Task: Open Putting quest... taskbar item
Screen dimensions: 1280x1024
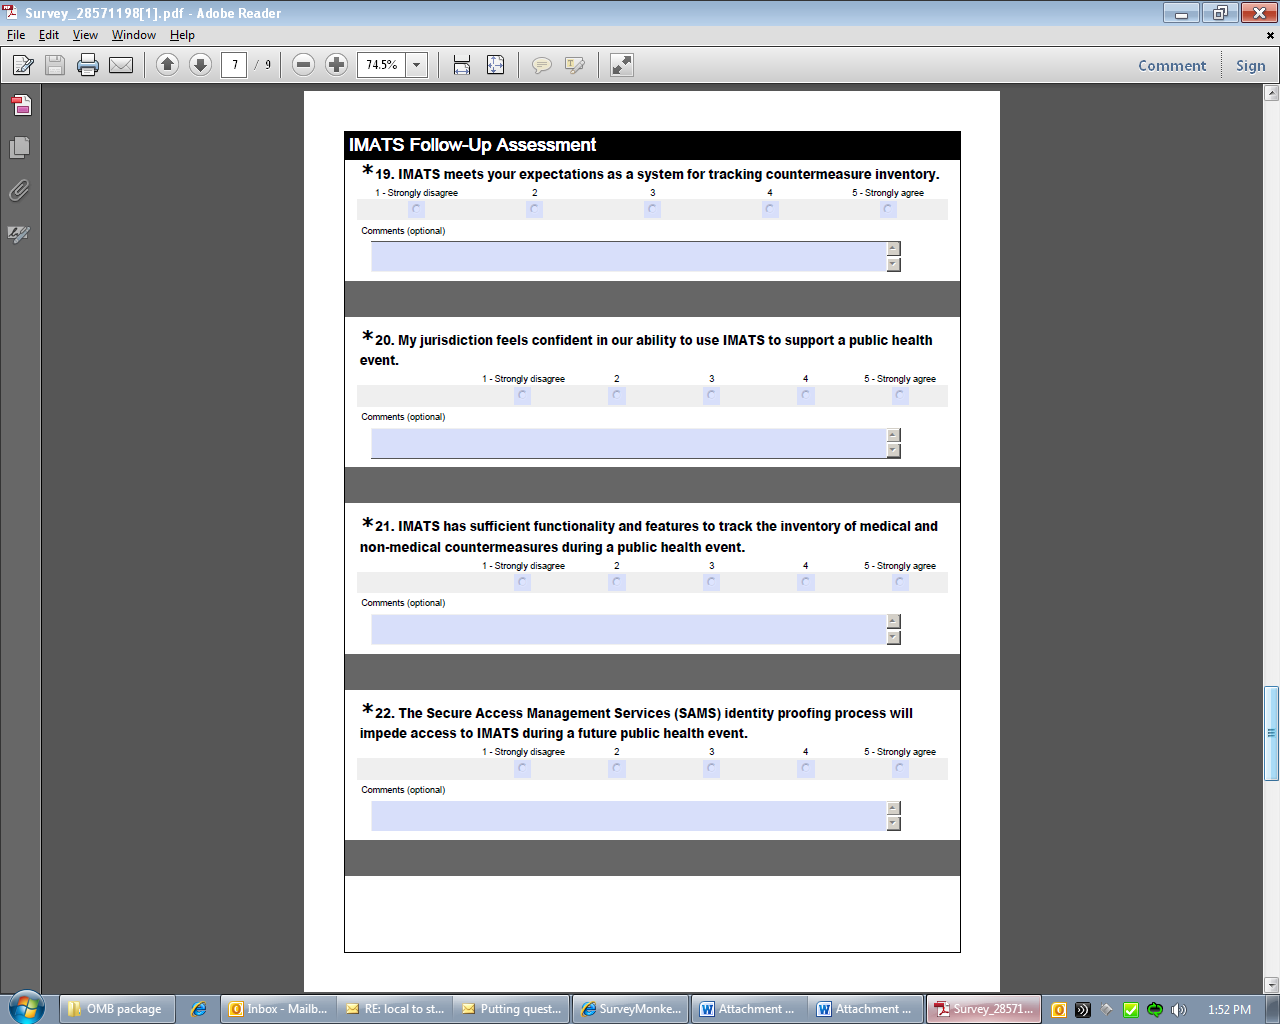Action: click(513, 1009)
